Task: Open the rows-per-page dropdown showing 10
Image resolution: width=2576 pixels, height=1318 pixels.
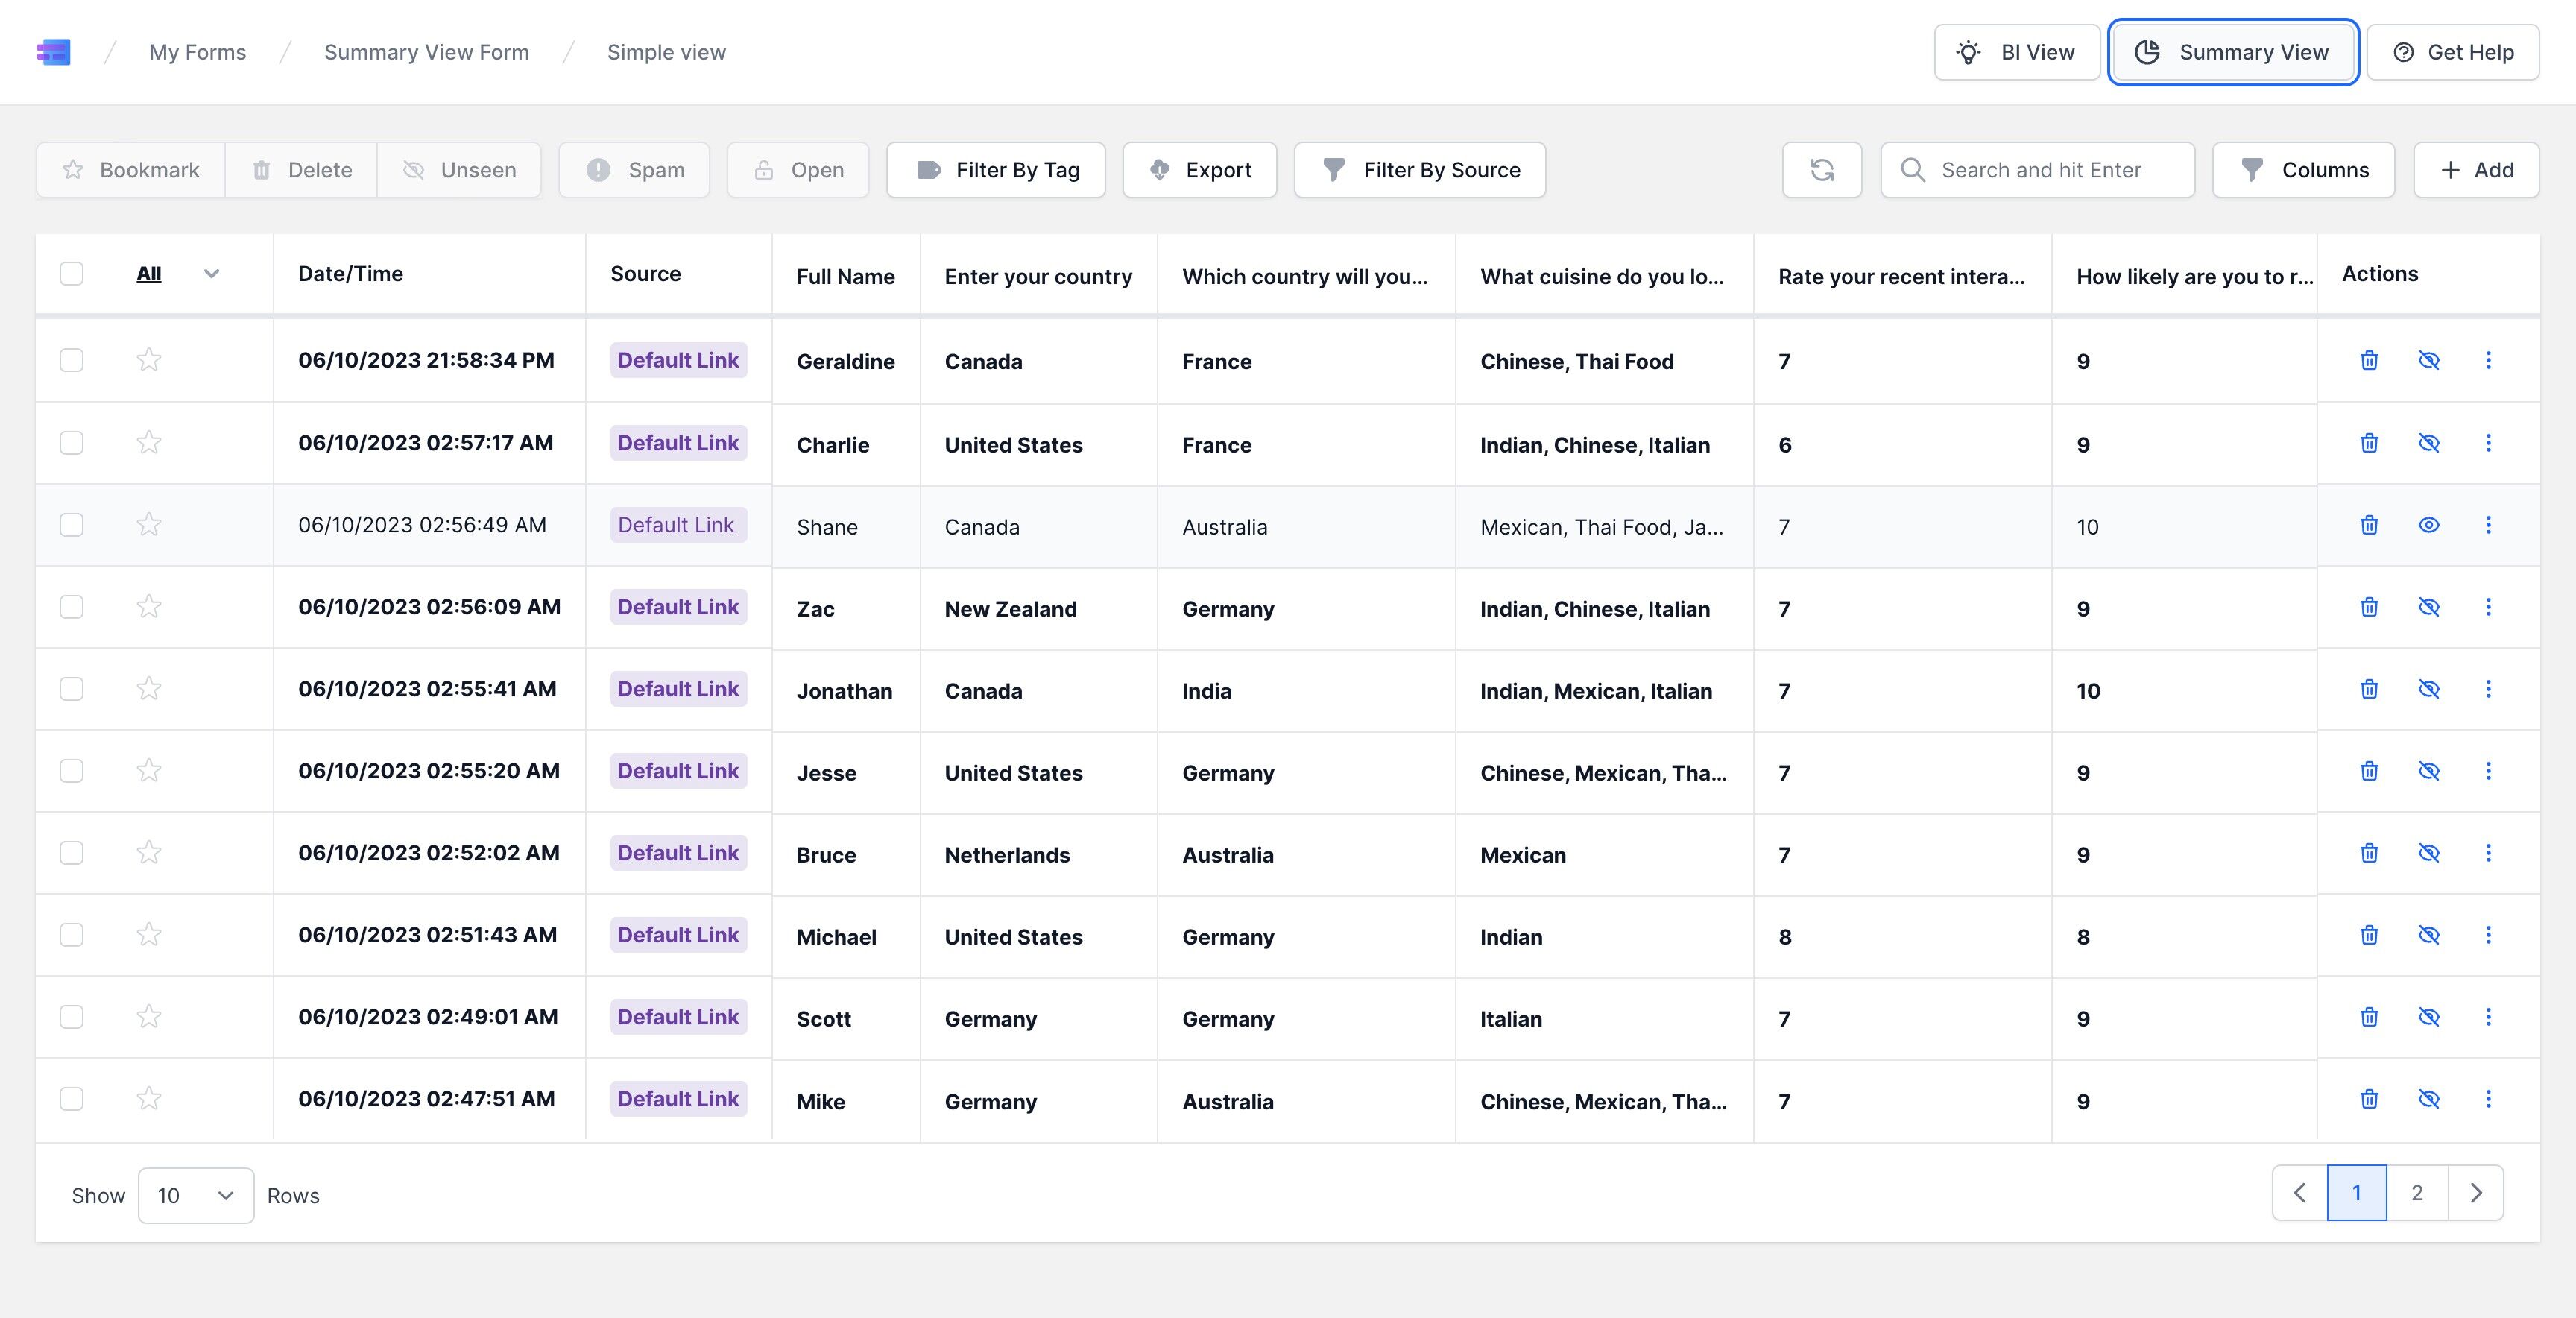Action: click(x=196, y=1195)
